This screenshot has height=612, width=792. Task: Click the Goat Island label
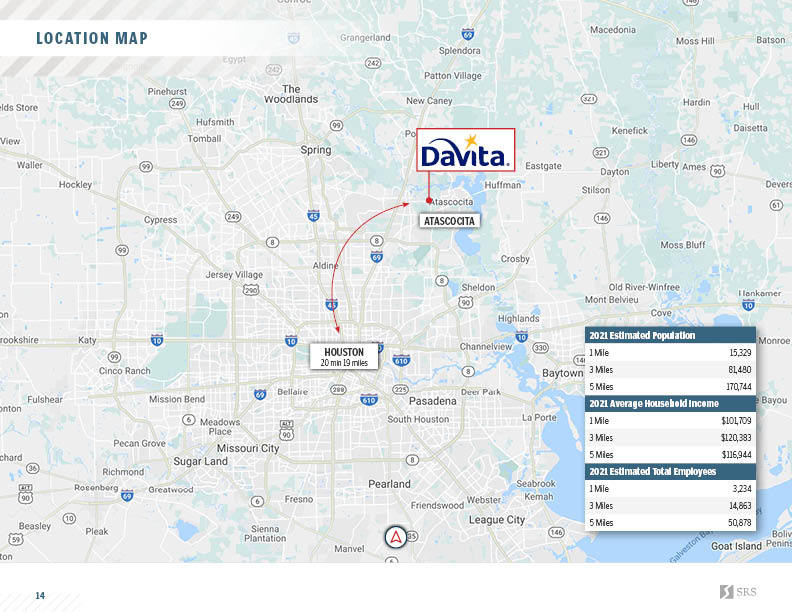tap(736, 546)
